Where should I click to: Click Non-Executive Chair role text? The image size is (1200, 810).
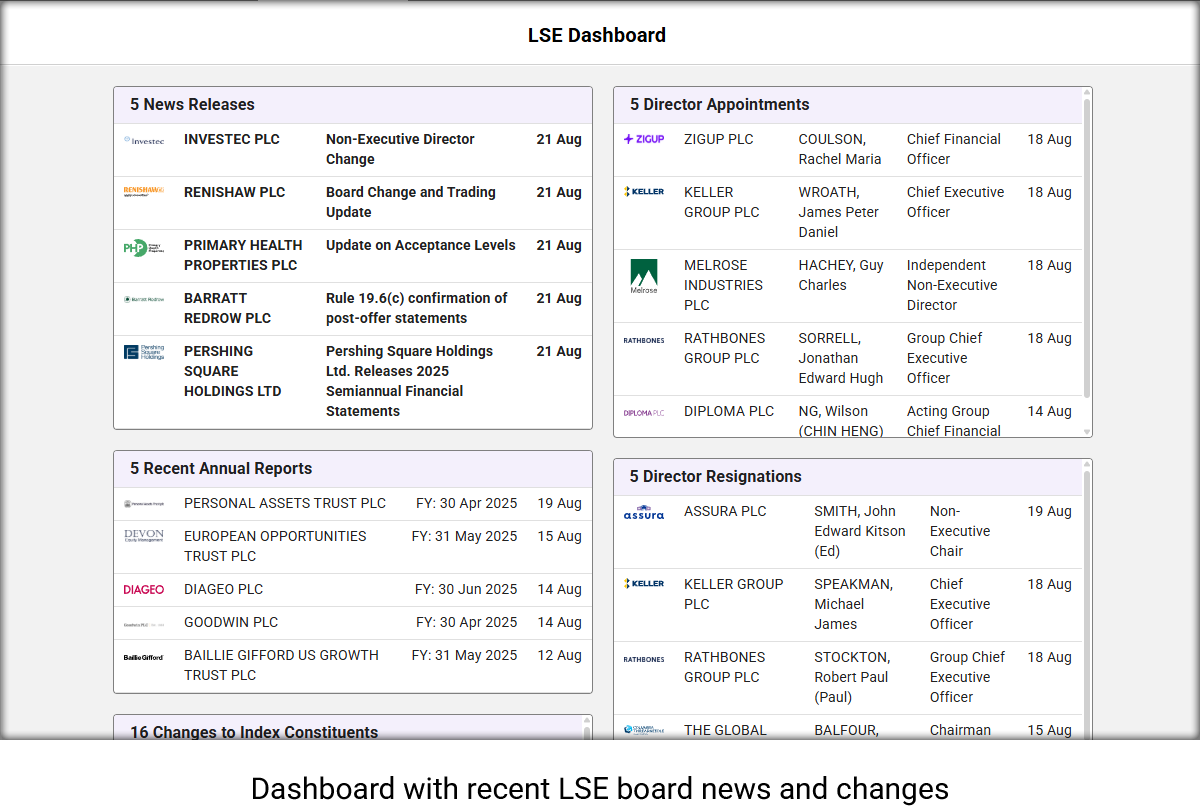(960, 531)
